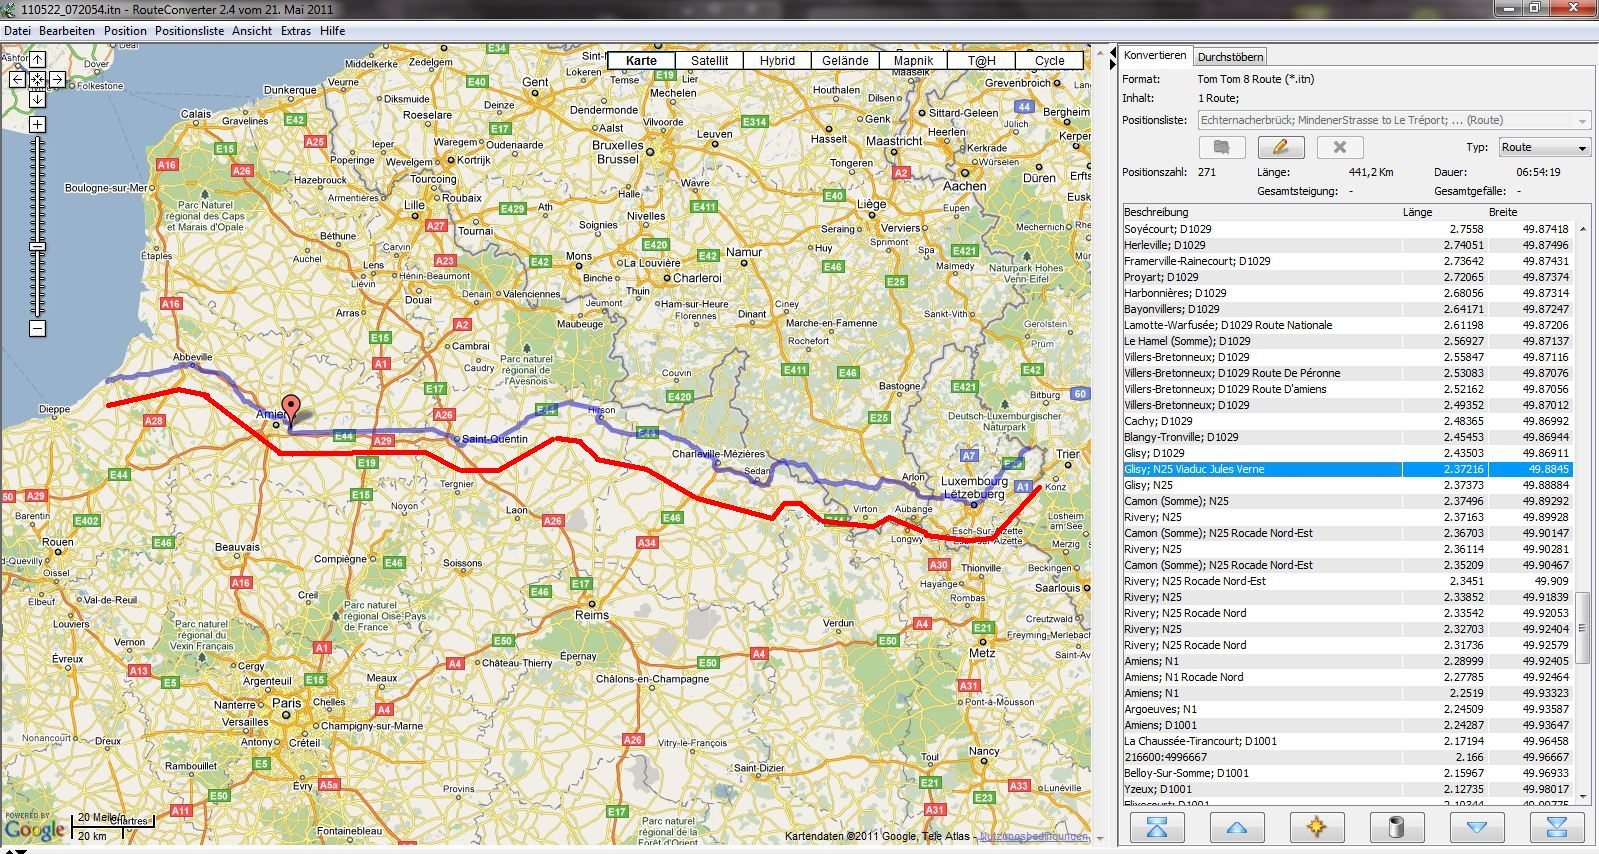Image resolution: width=1599 pixels, height=854 pixels.
Task: Add a new position with star button
Action: pyautogui.click(x=1317, y=827)
